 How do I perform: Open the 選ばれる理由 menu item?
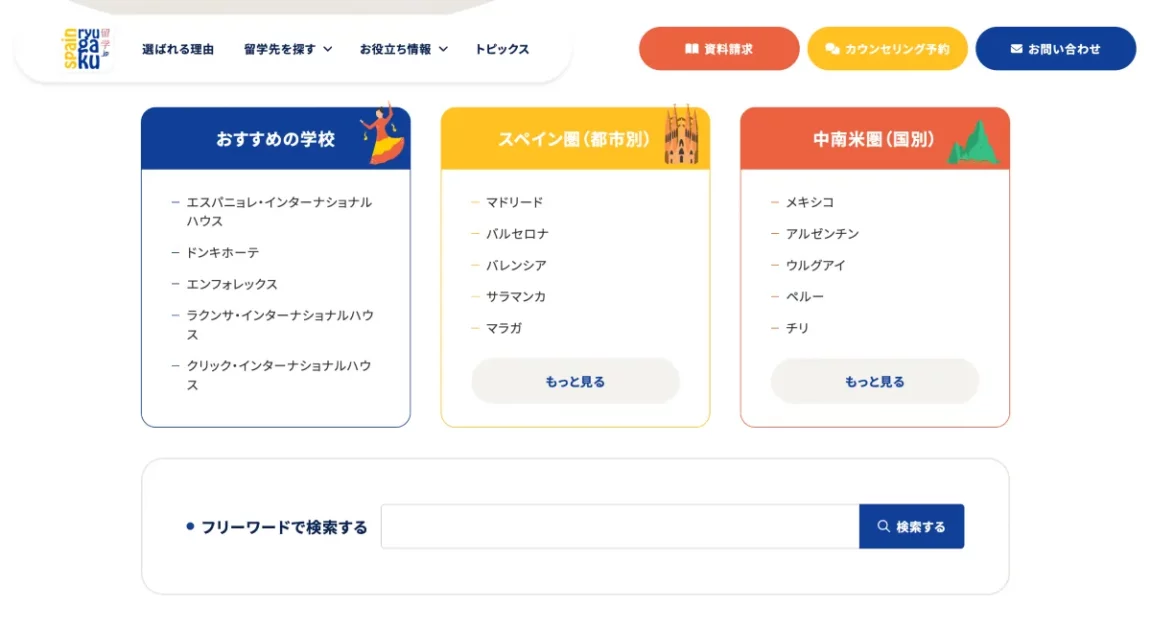(x=178, y=49)
